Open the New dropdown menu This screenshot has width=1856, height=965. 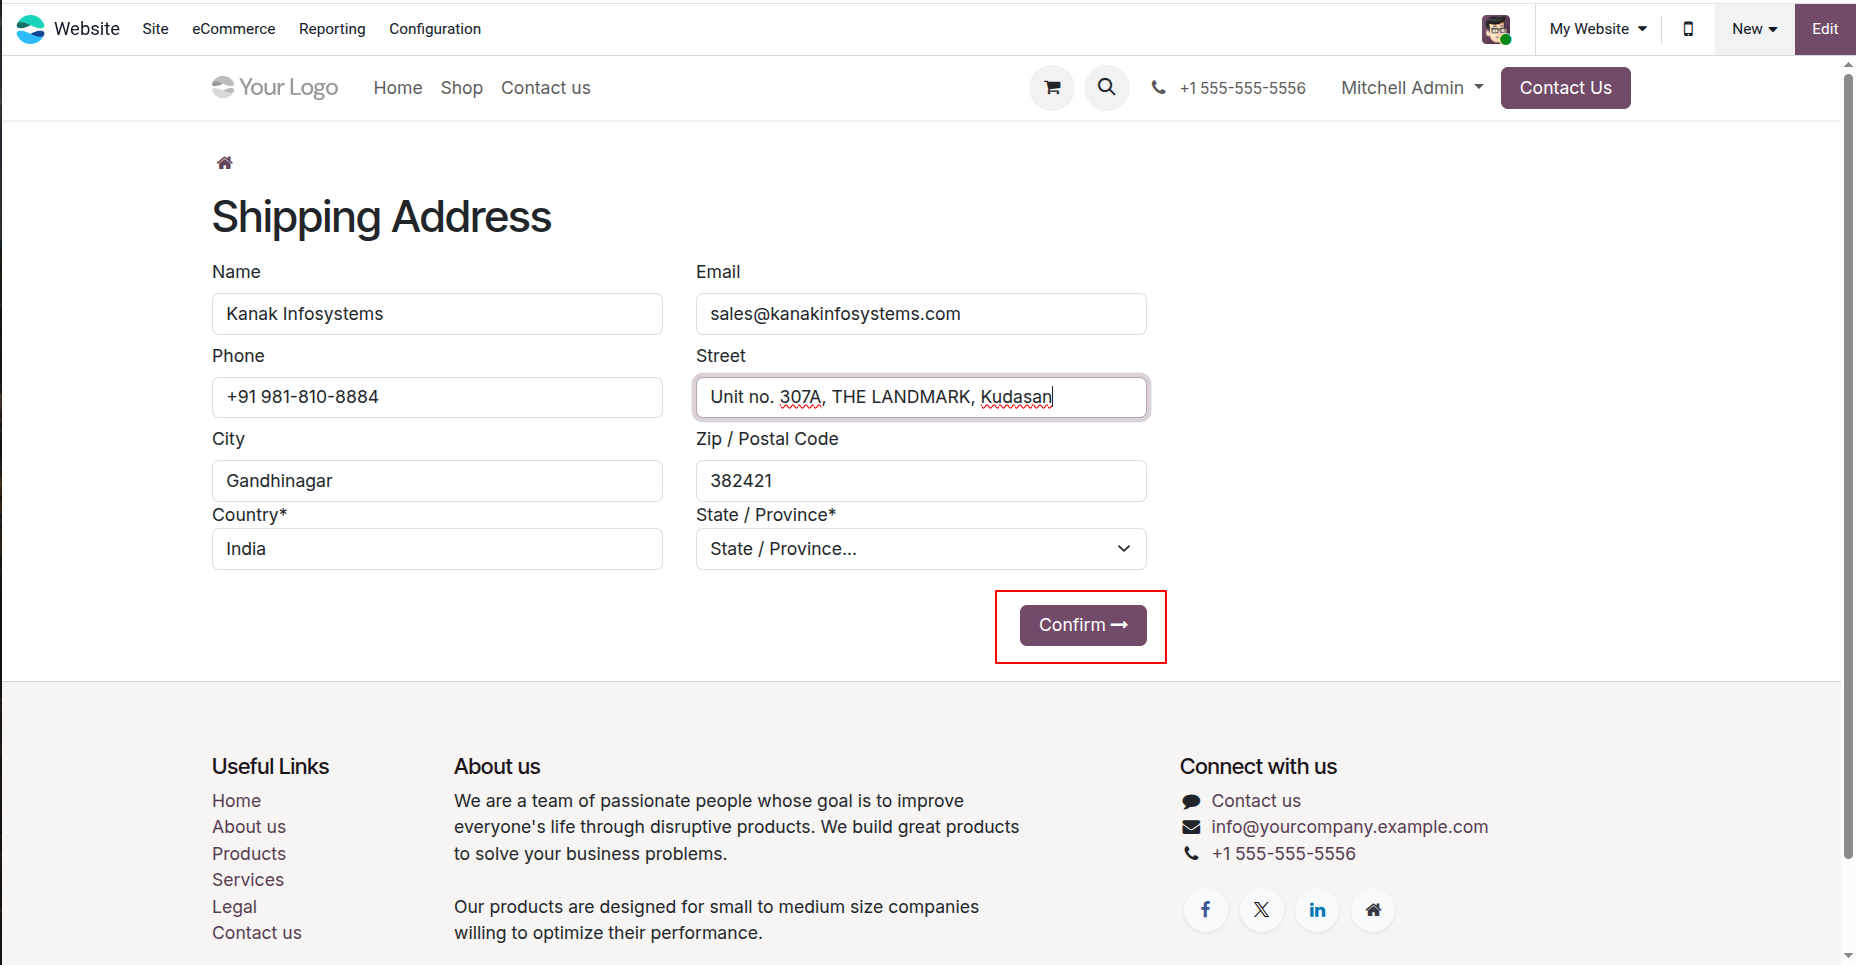click(1755, 29)
